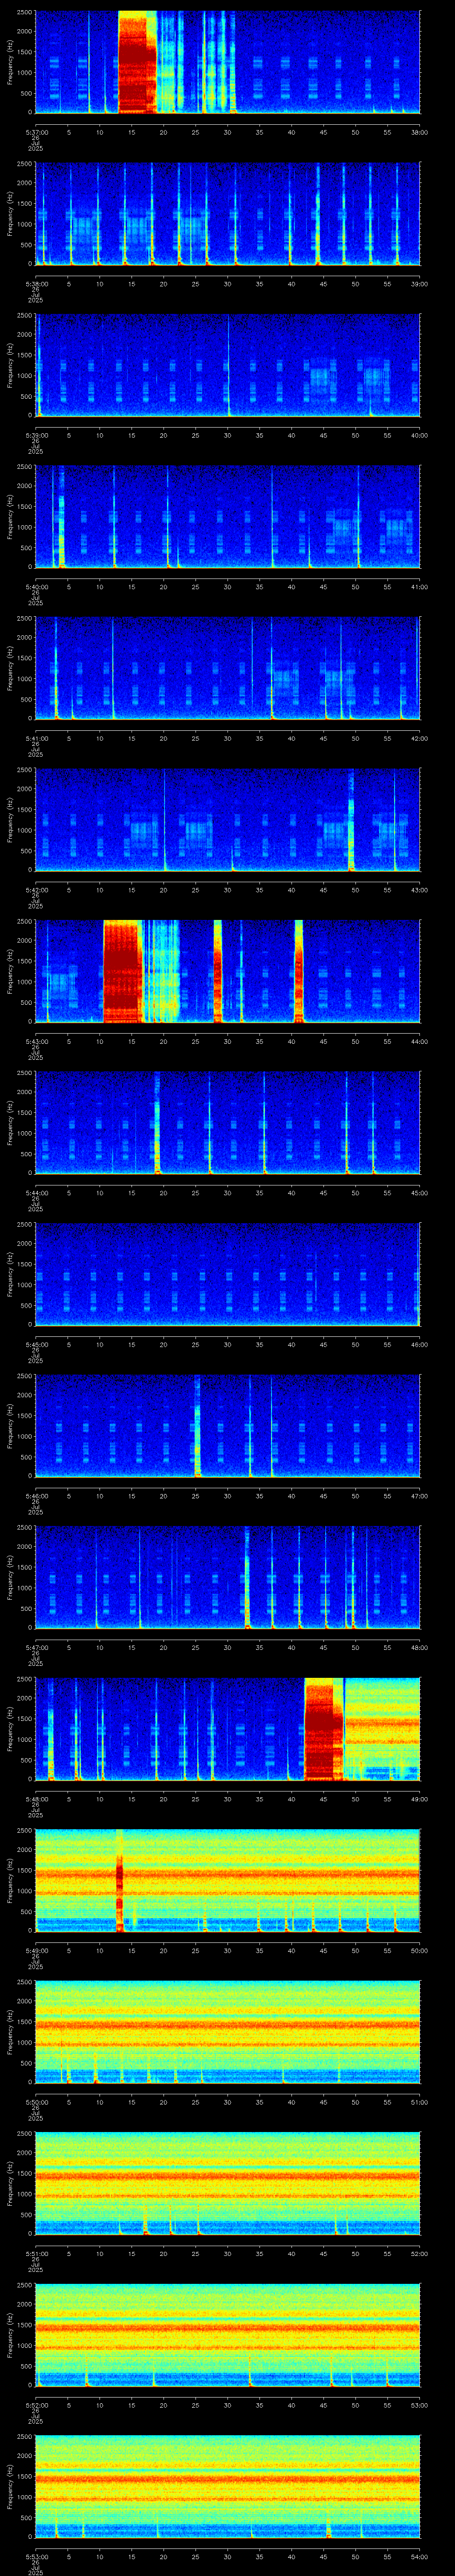The height and width of the screenshot is (2576, 455).
Task: Click the "5:43:00" start time label
Action: pyautogui.click(x=36, y=1041)
